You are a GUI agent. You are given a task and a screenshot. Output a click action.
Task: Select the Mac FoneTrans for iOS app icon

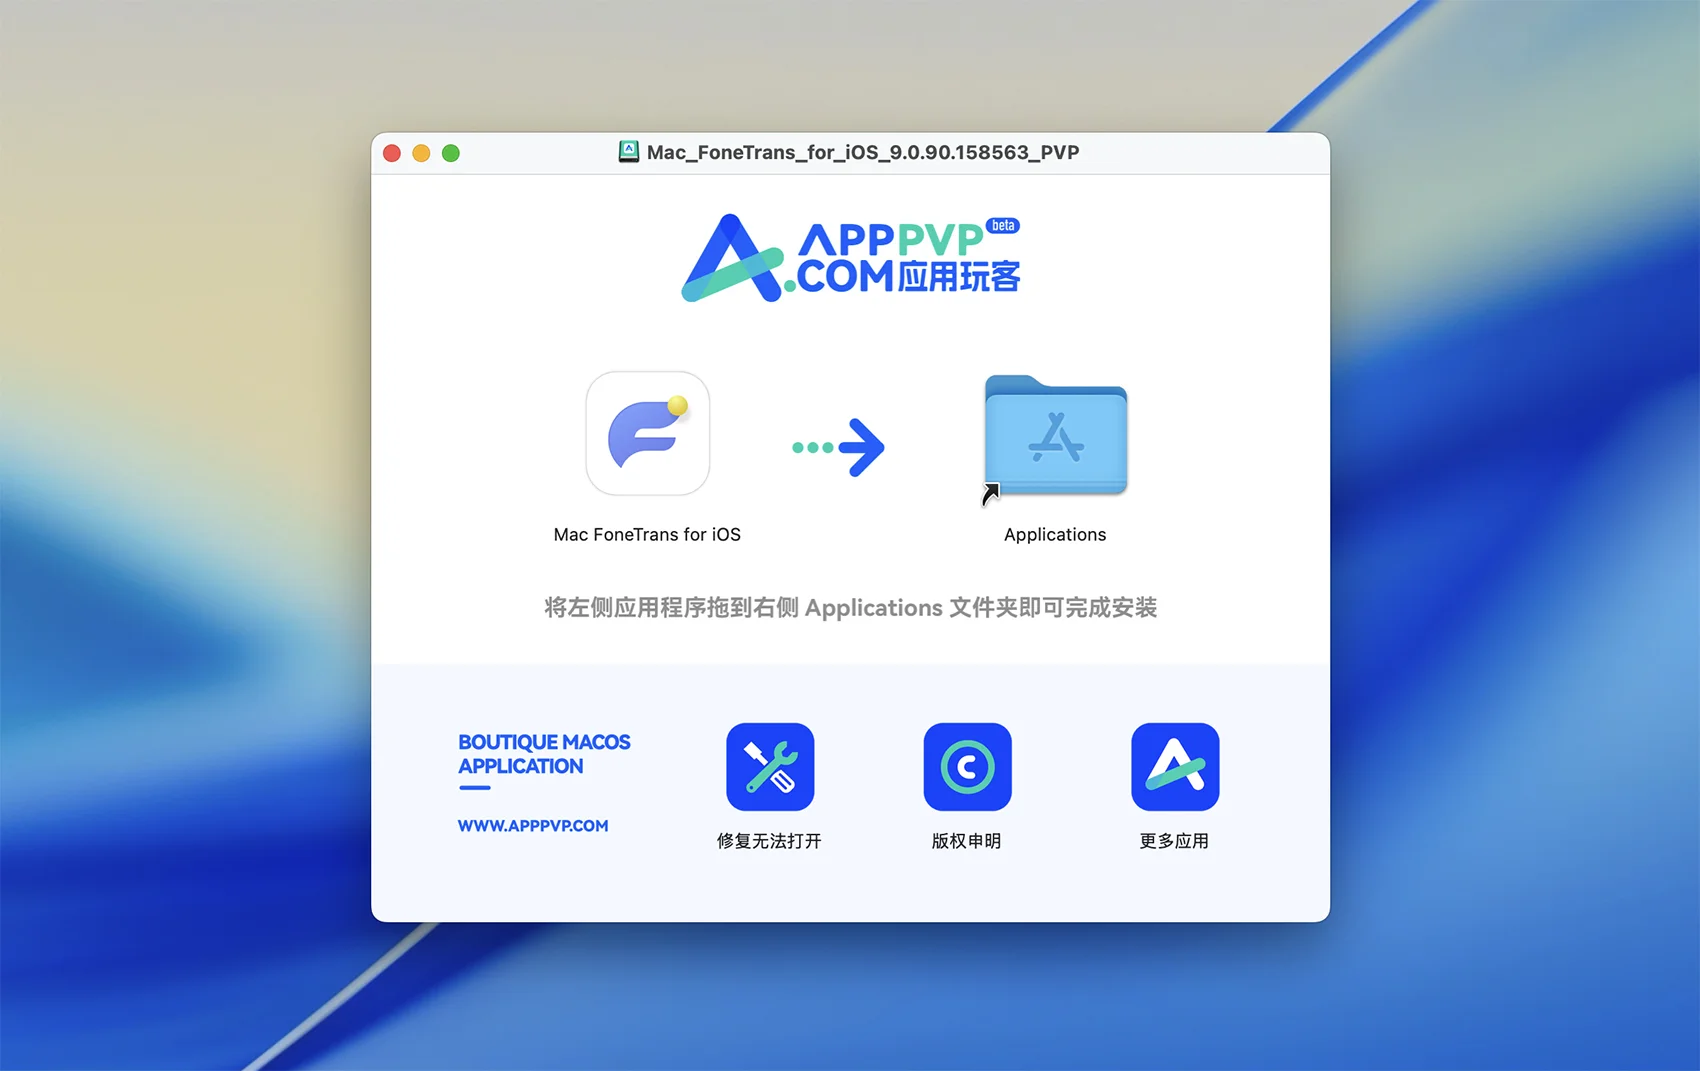tap(647, 433)
